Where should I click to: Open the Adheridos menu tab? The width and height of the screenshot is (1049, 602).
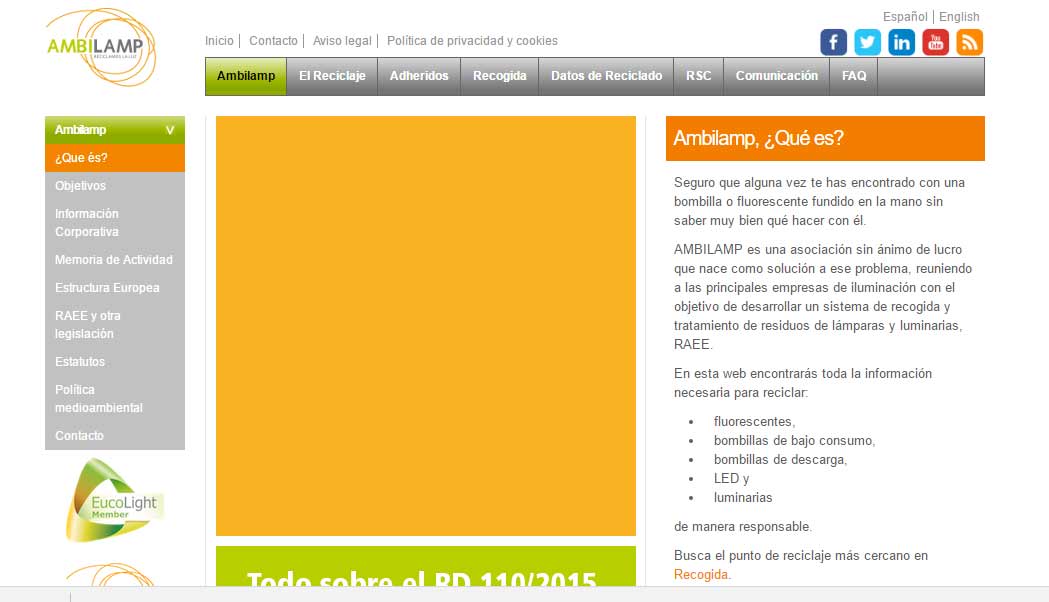[419, 76]
